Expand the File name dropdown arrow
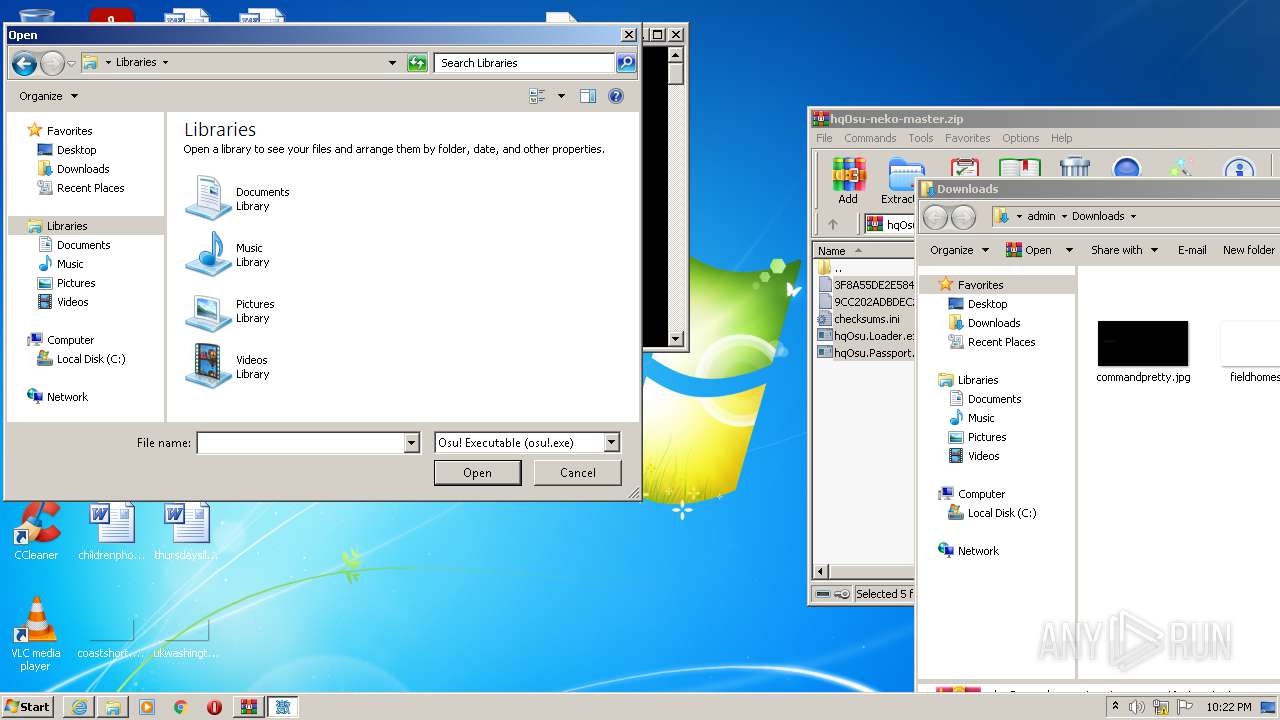The width and height of the screenshot is (1280, 720). click(x=411, y=443)
